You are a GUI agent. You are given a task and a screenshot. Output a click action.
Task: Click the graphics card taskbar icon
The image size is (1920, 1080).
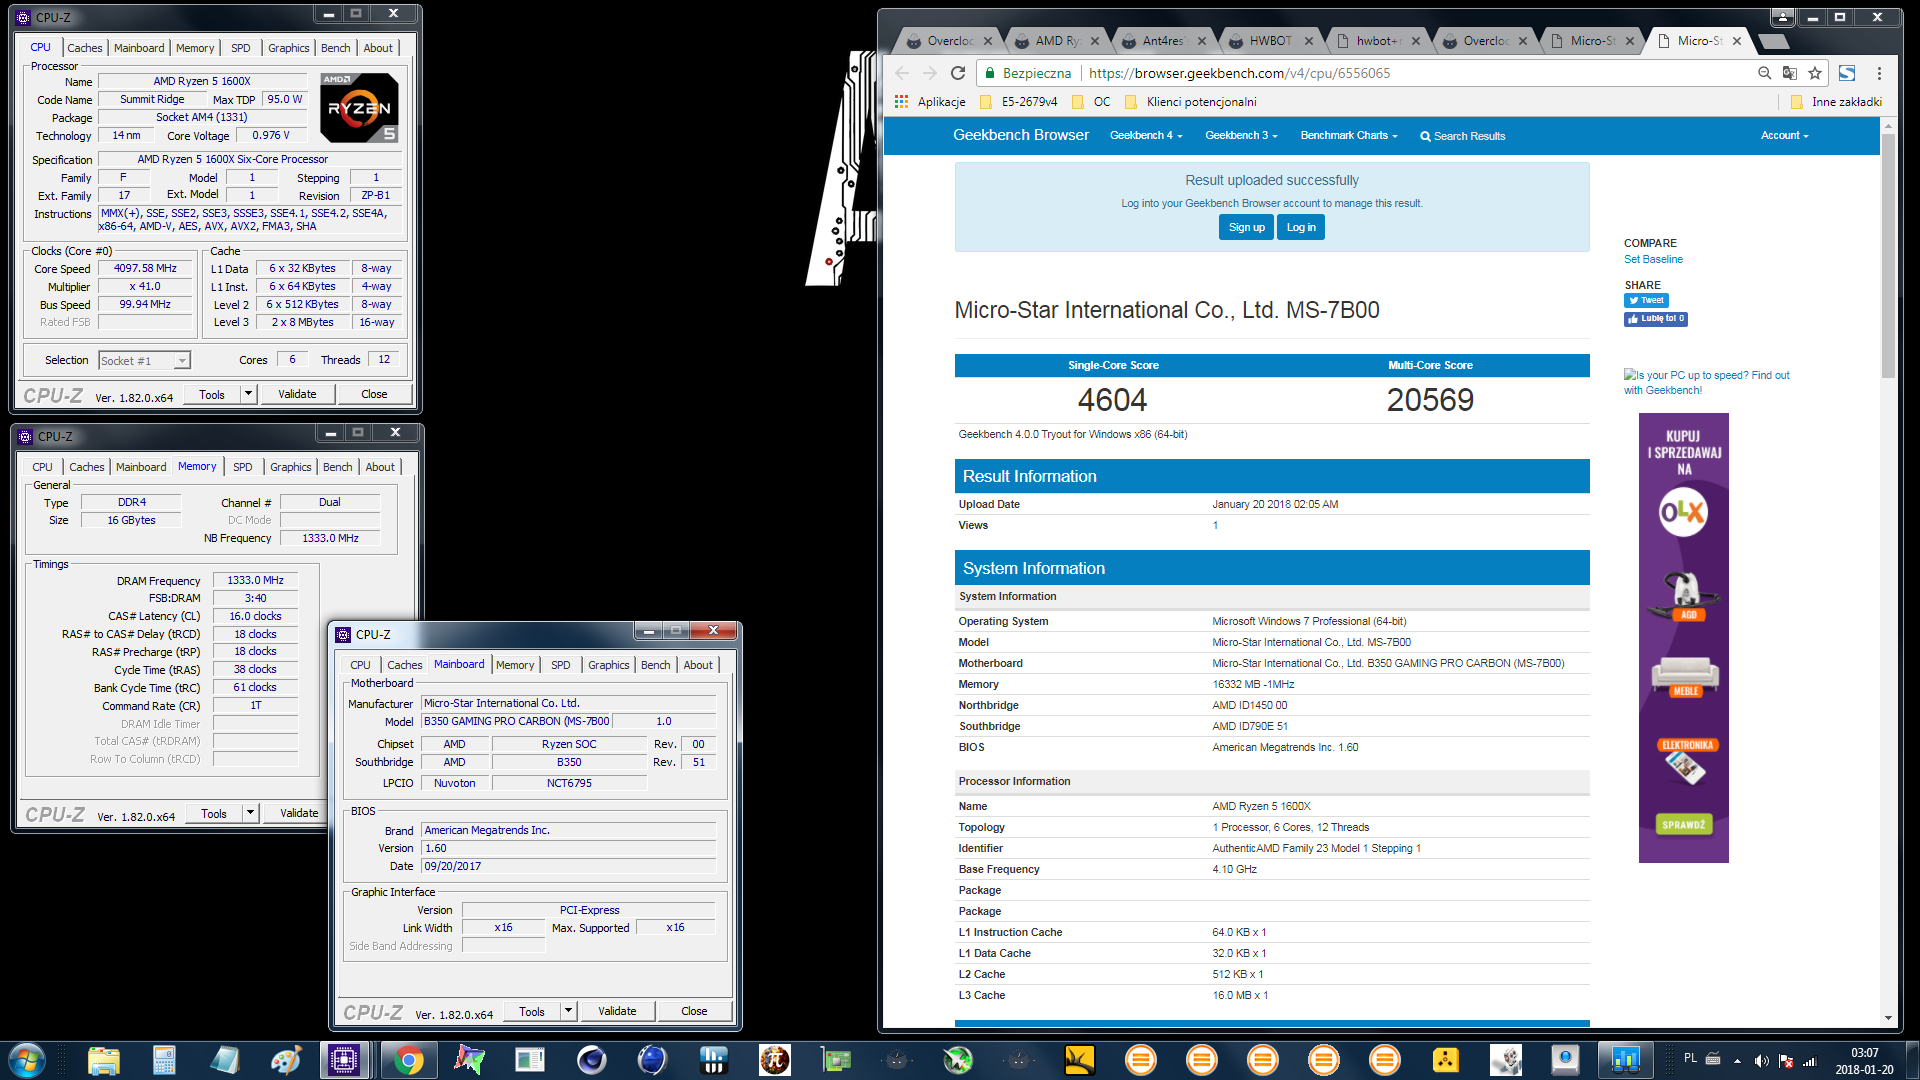[835, 1060]
